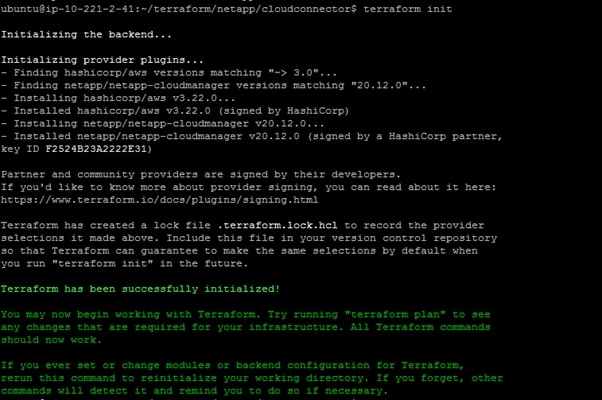Click the version constraint "20.12.0" in quotes
Viewport: 602px width, 400px height.
click(379, 85)
